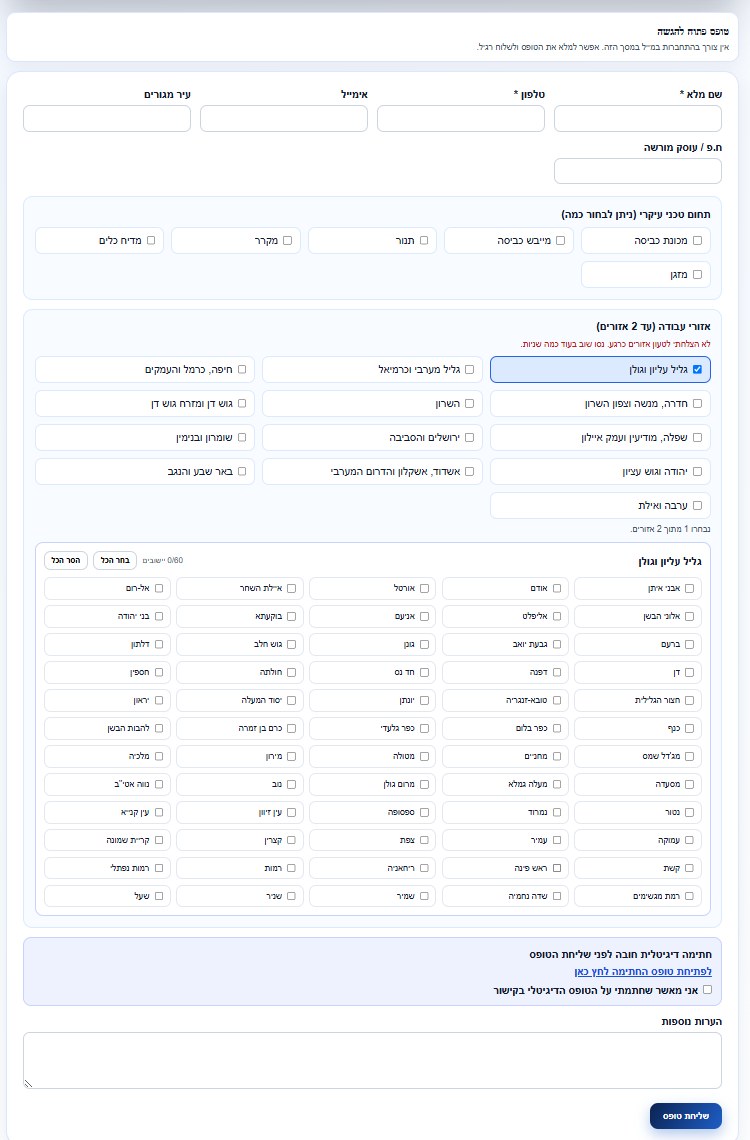Image resolution: width=750 pixels, height=1140 pixels.
Task: Check the ירושלים והסביבה region
Action: [x=469, y=438]
